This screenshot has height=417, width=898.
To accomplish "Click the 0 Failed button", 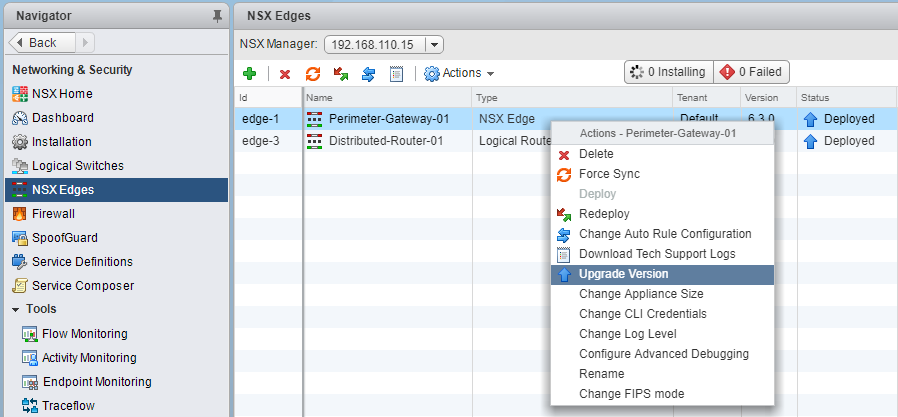I will pos(751,72).
